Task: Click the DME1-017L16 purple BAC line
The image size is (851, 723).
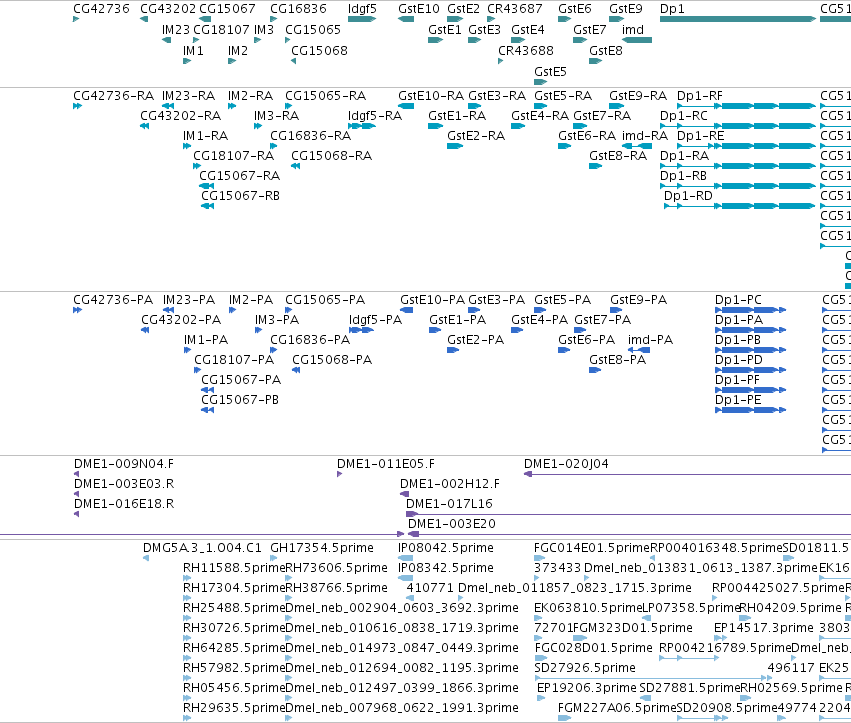Action: [x=628, y=514]
